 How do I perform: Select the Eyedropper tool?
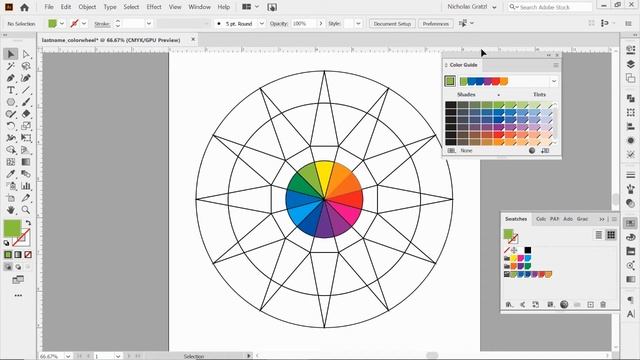[x=11, y=174]
